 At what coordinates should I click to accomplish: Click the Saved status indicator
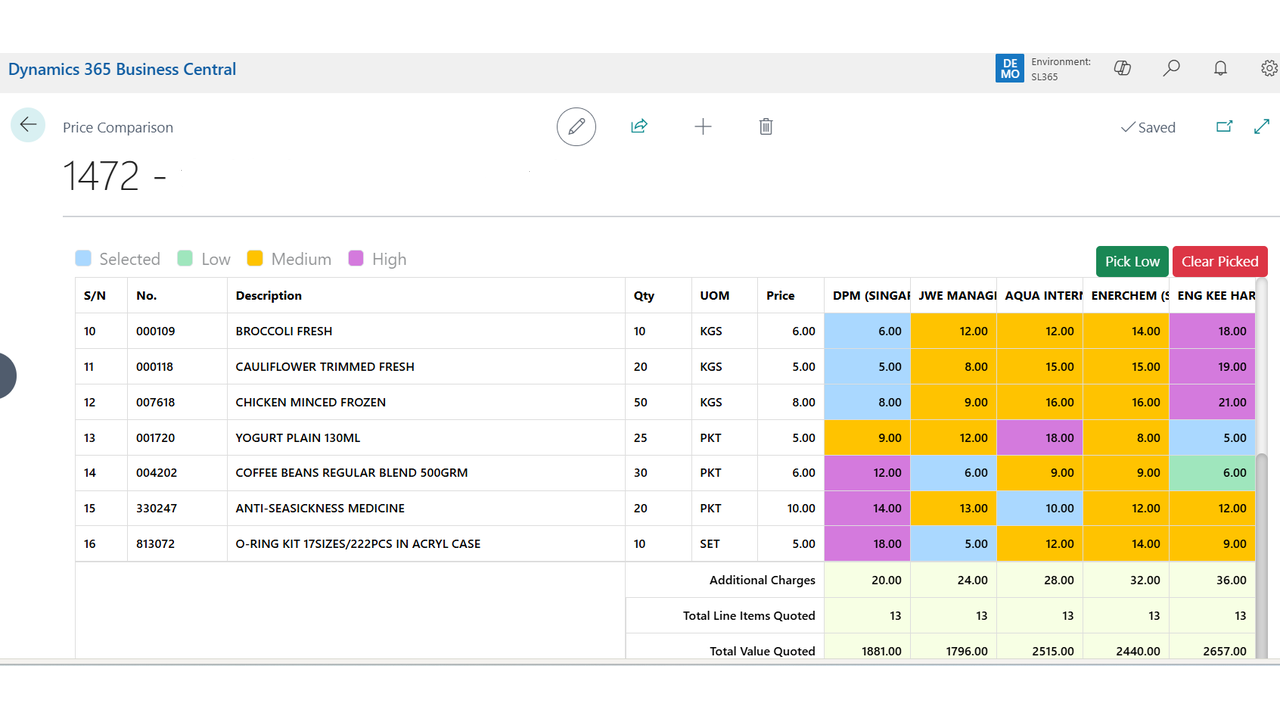point(1148,127)
